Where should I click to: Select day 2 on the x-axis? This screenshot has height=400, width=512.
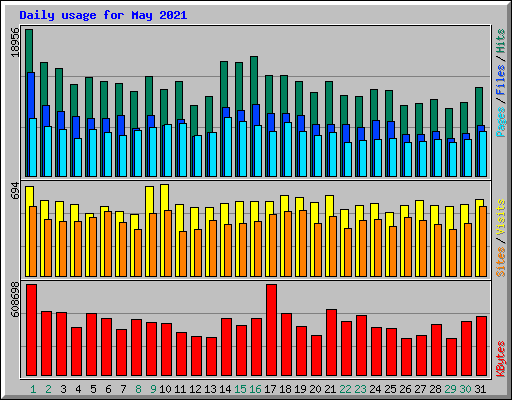pos(48,389)
